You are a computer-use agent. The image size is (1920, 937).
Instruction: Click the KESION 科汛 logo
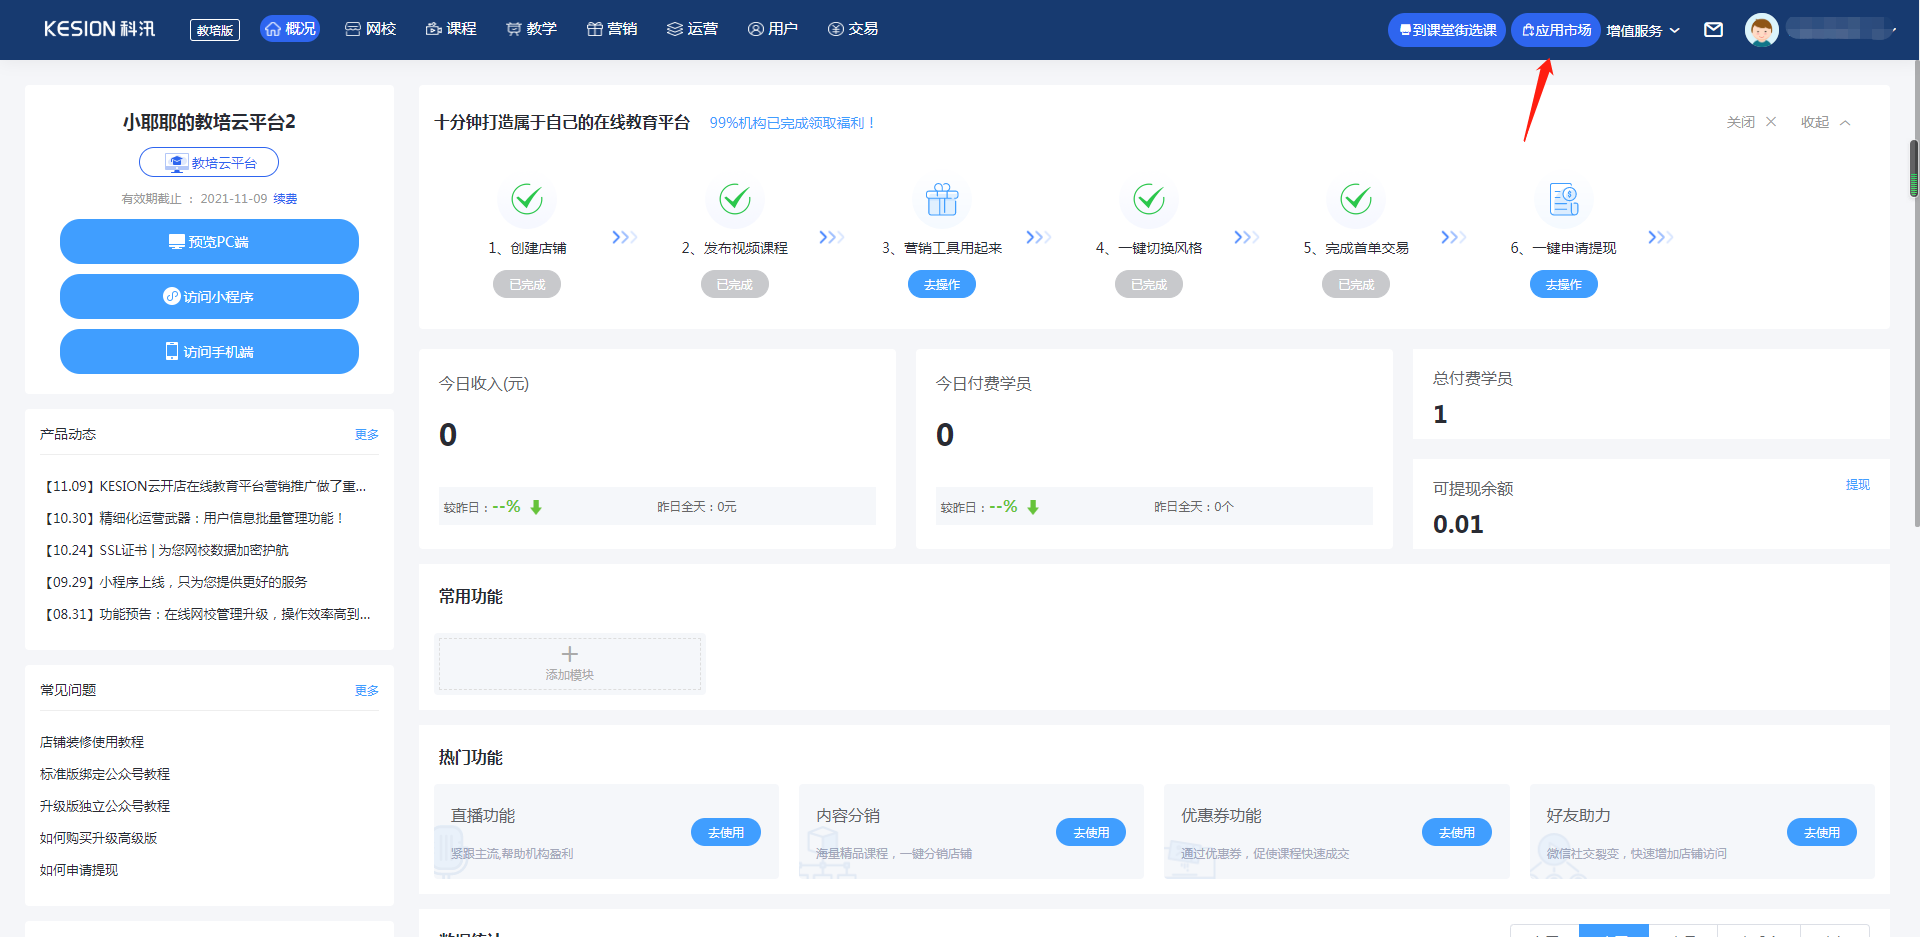click(x=99, y=29)
